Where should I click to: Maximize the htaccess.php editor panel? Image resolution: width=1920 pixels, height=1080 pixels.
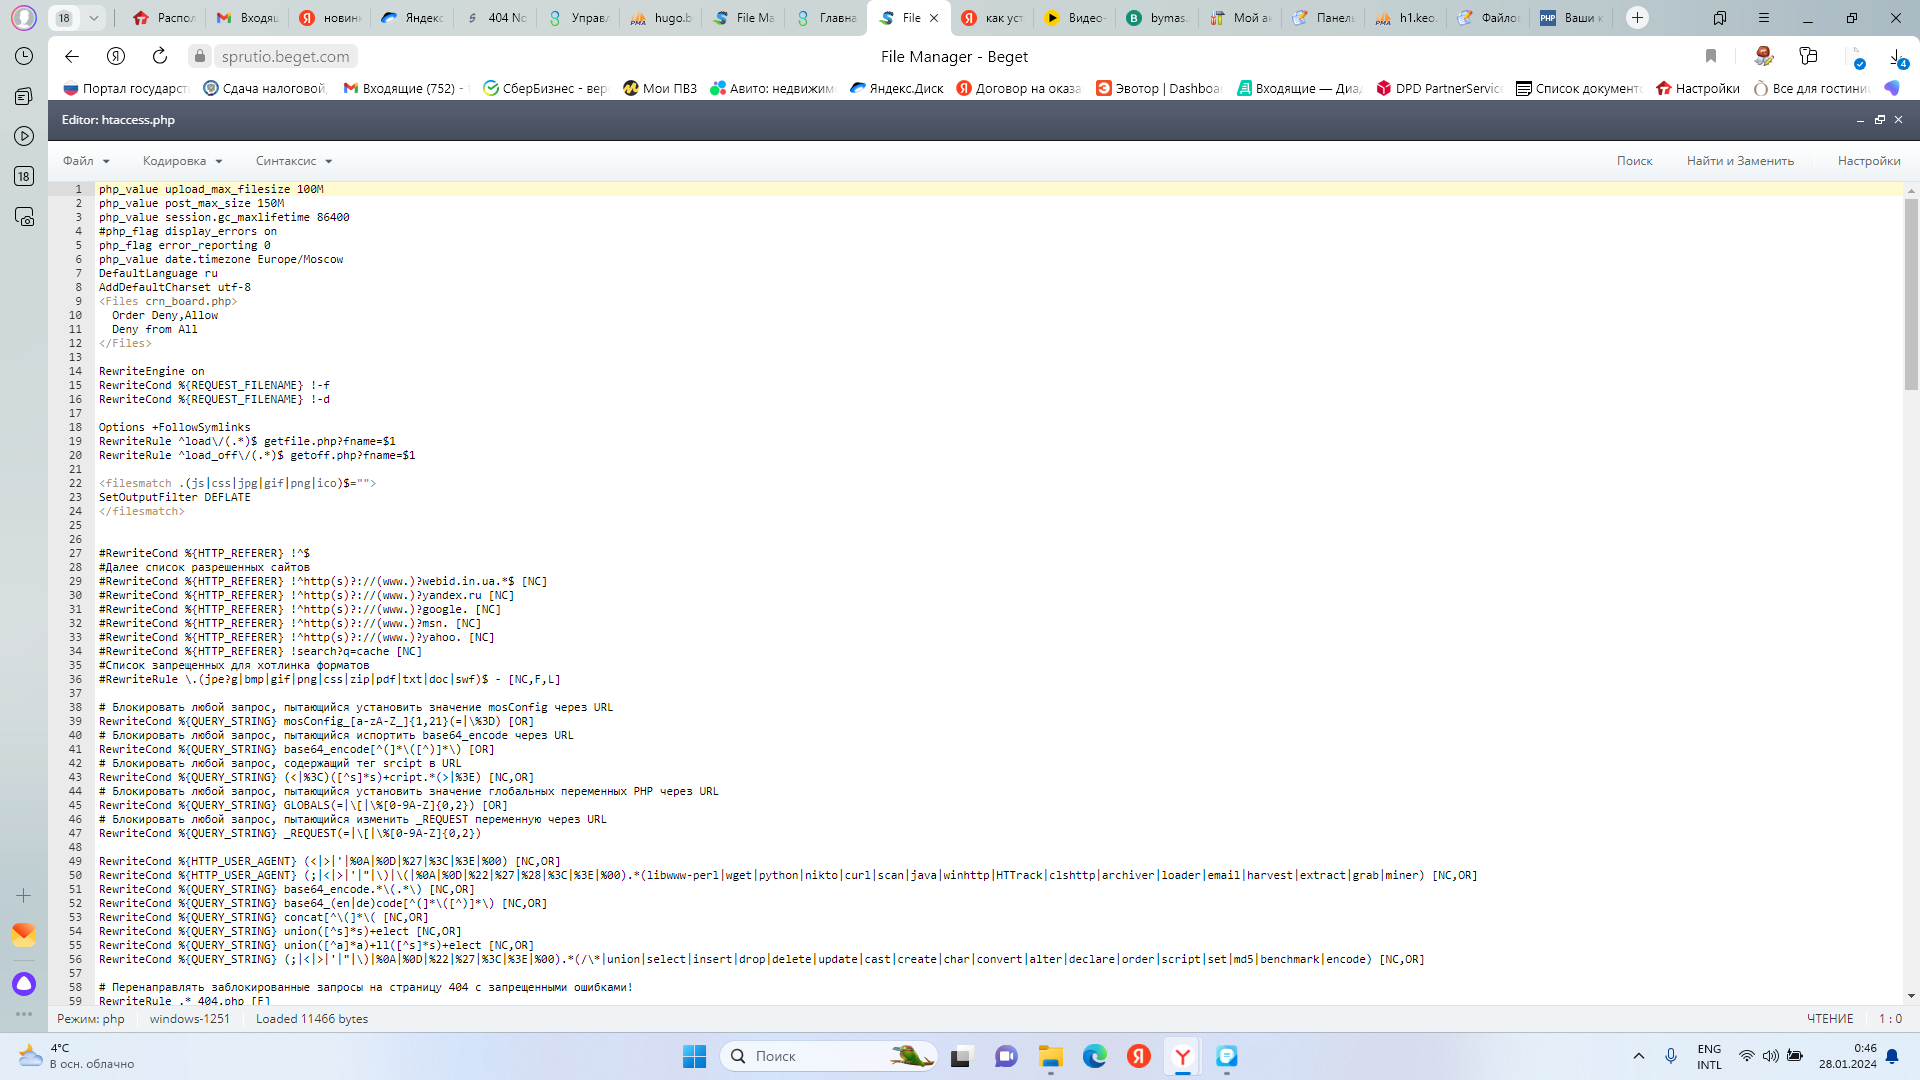tap(1879, 120)
